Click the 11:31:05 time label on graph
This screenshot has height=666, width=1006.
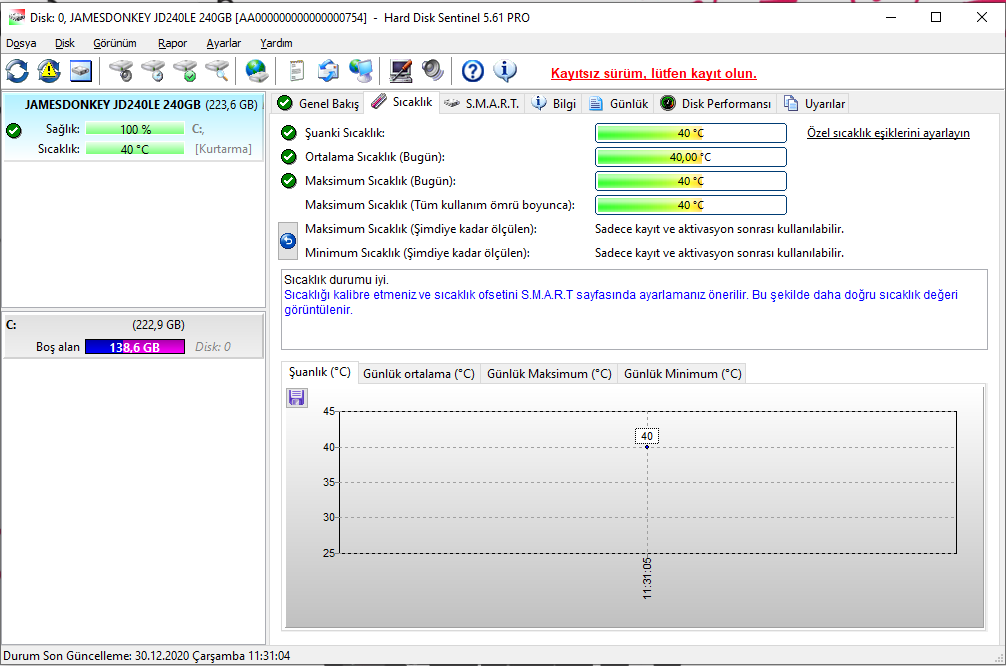click(x=647, y=578)
